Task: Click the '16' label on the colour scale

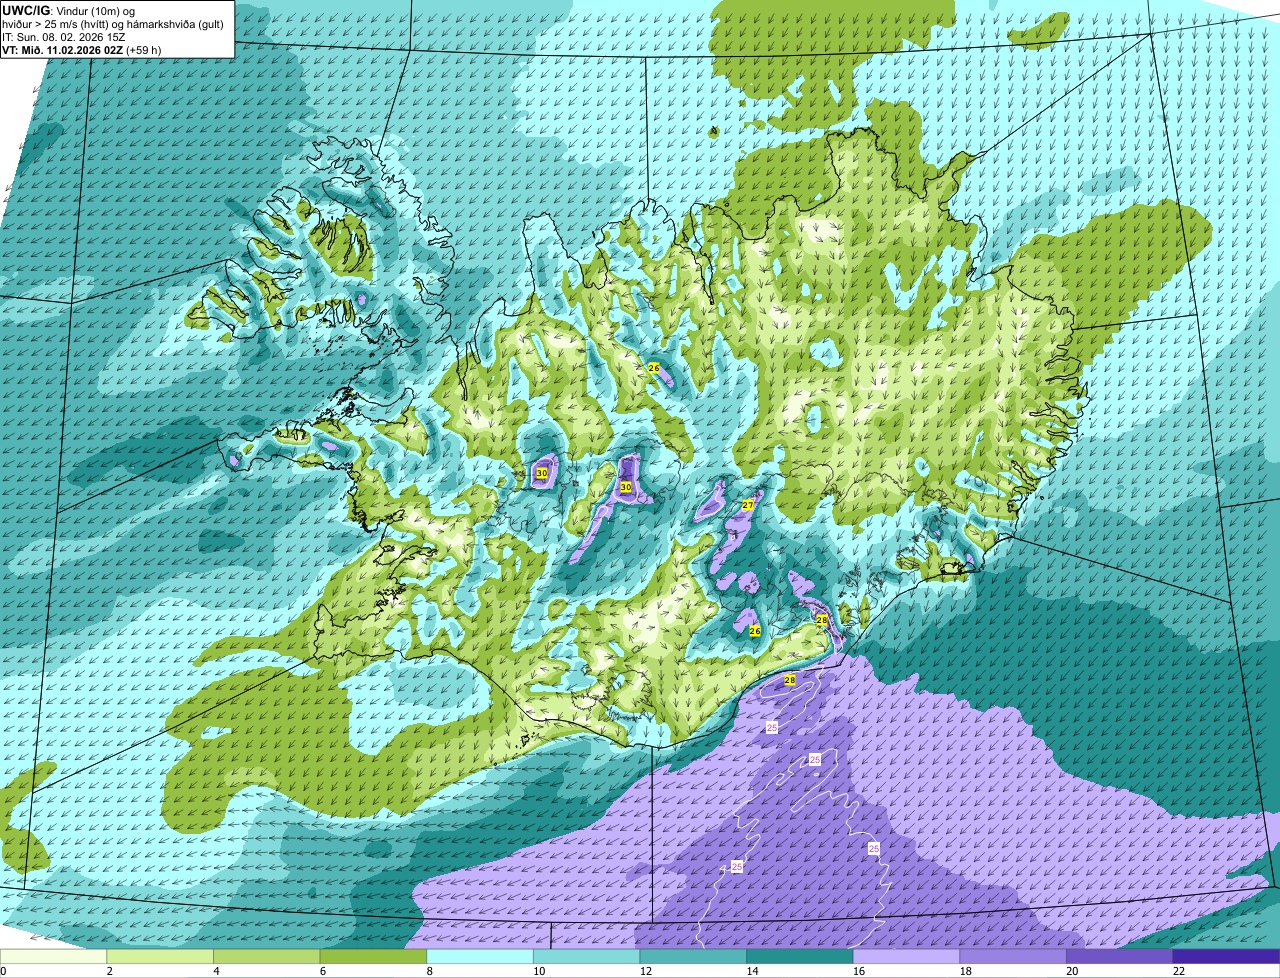Action: point(859,971)
